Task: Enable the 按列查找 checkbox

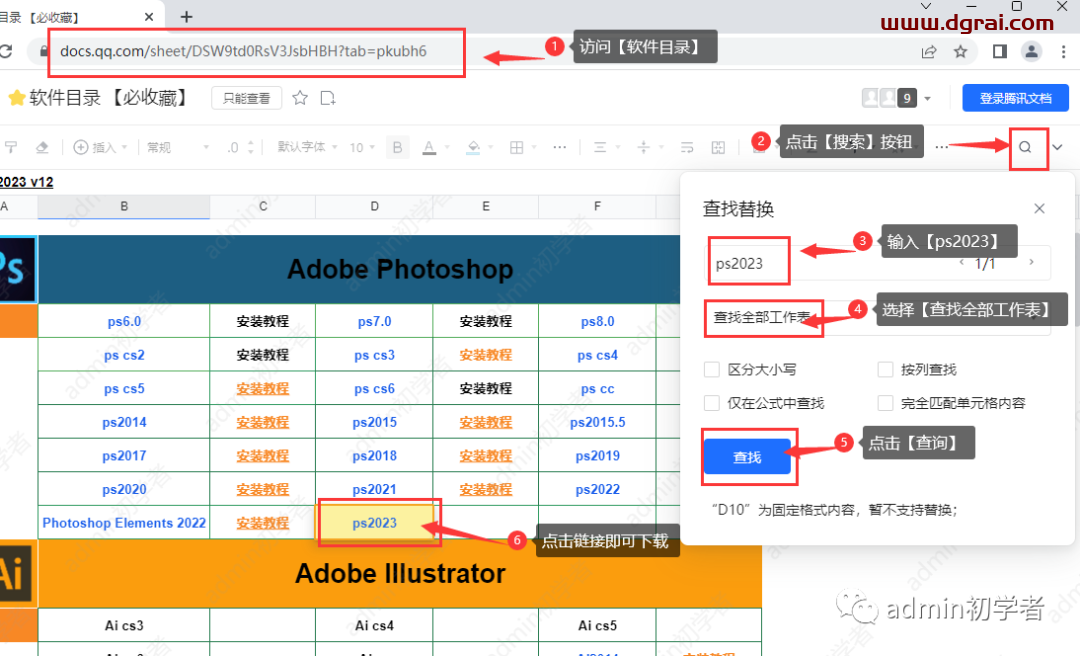Action: 885,369
